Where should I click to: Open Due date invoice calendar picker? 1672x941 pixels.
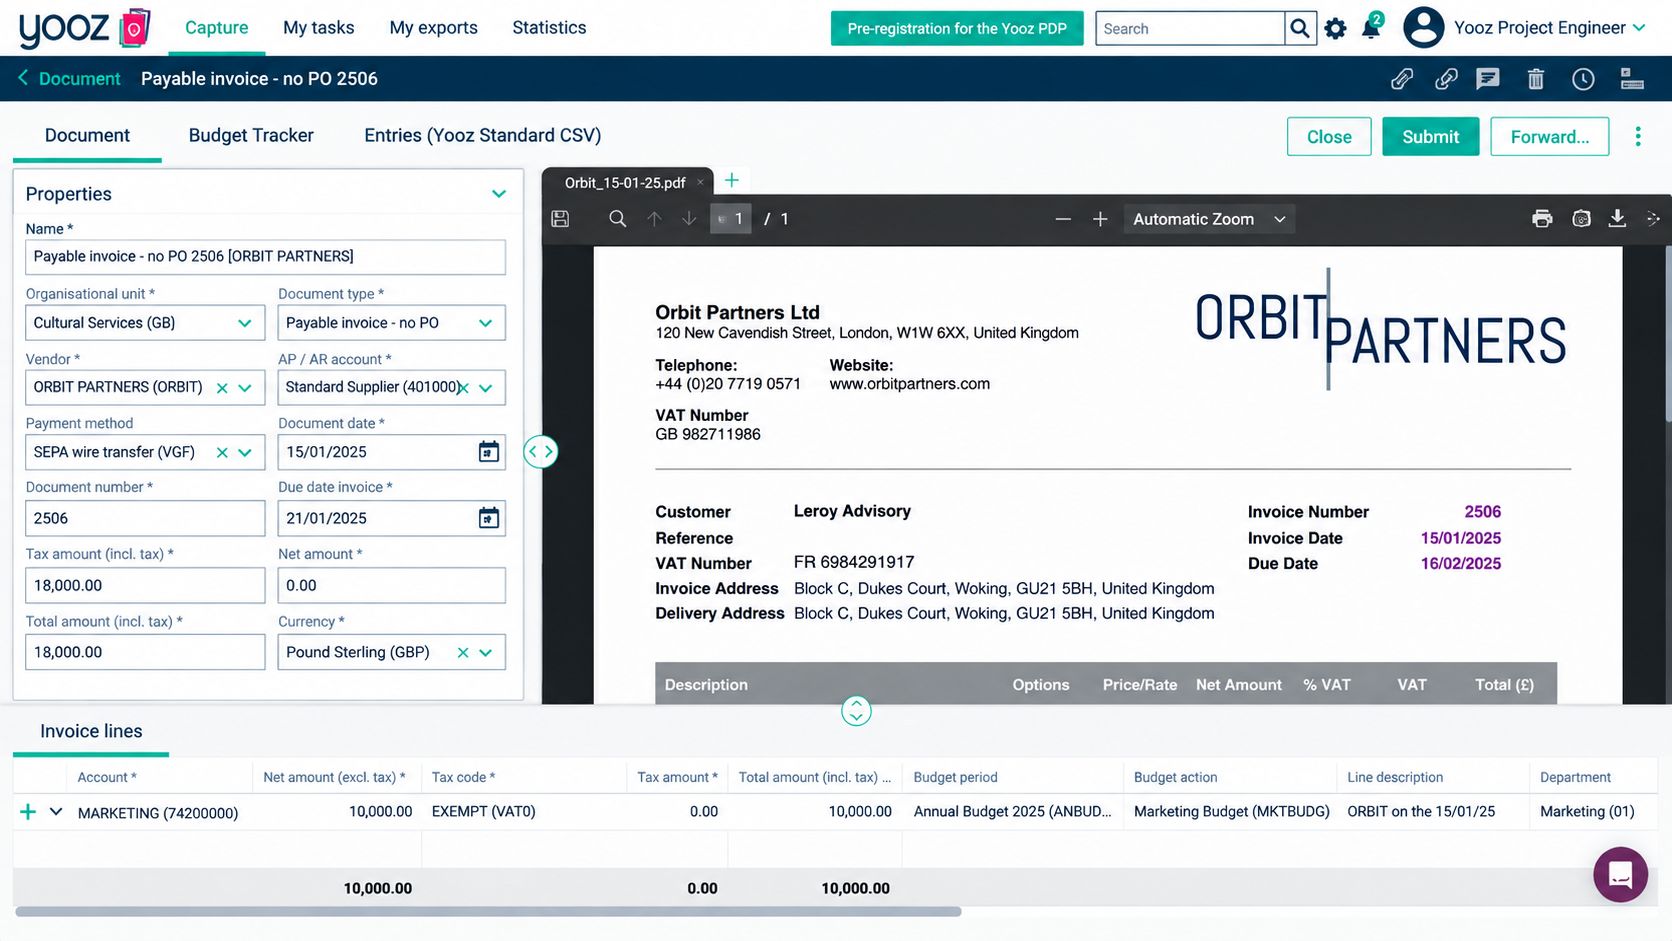point(488,518)
